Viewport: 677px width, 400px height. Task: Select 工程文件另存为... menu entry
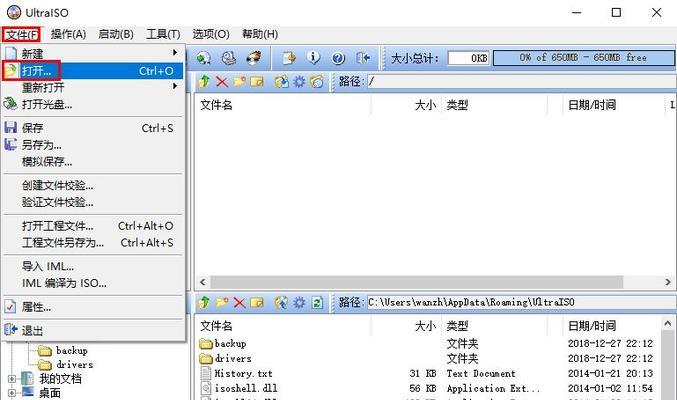pos(93,242)
